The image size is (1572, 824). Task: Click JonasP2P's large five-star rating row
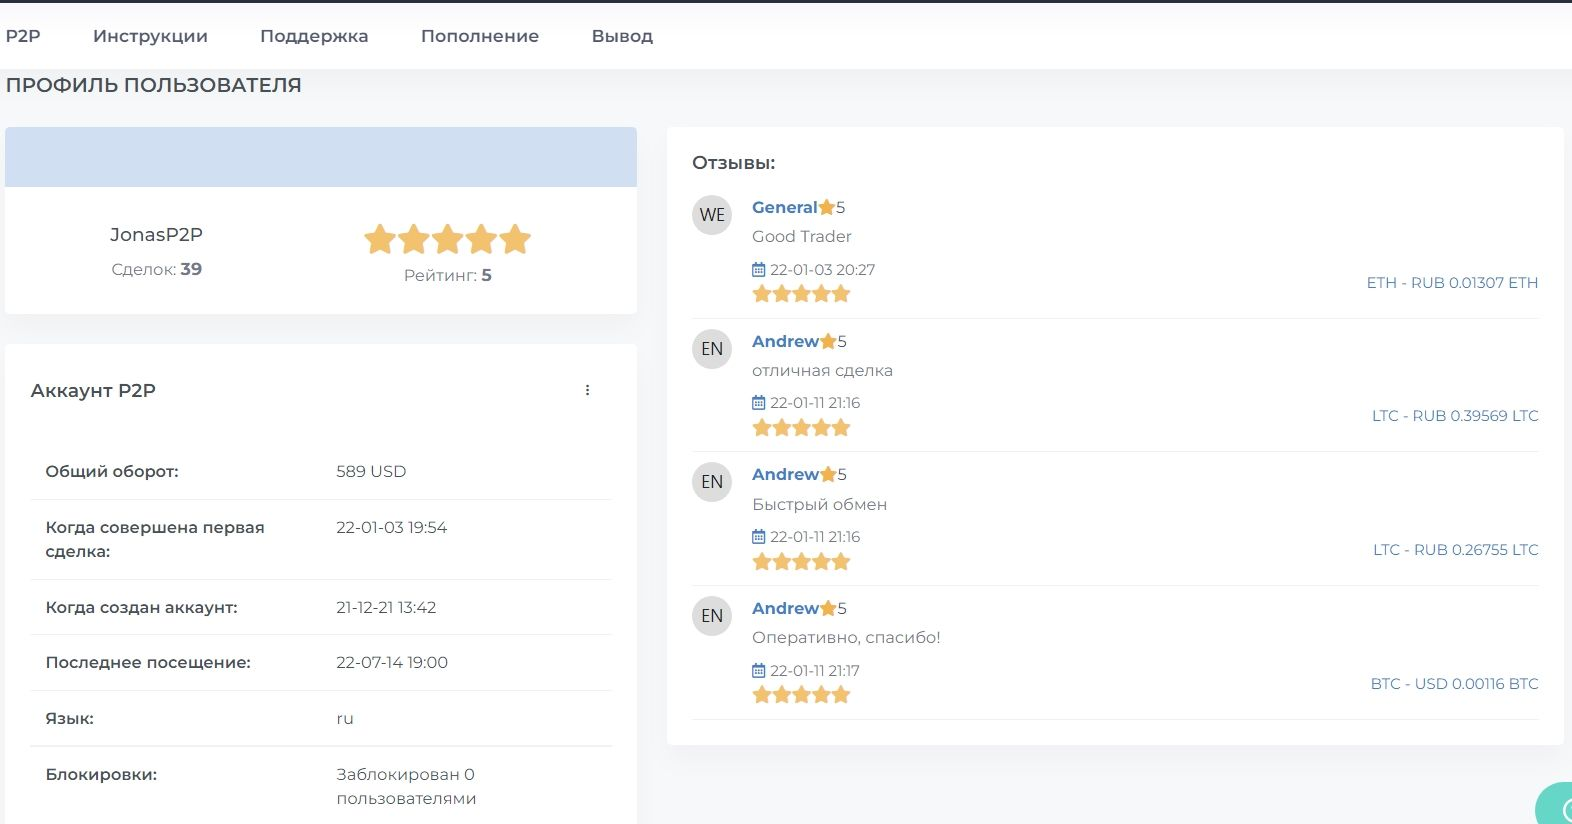[447, 239]
